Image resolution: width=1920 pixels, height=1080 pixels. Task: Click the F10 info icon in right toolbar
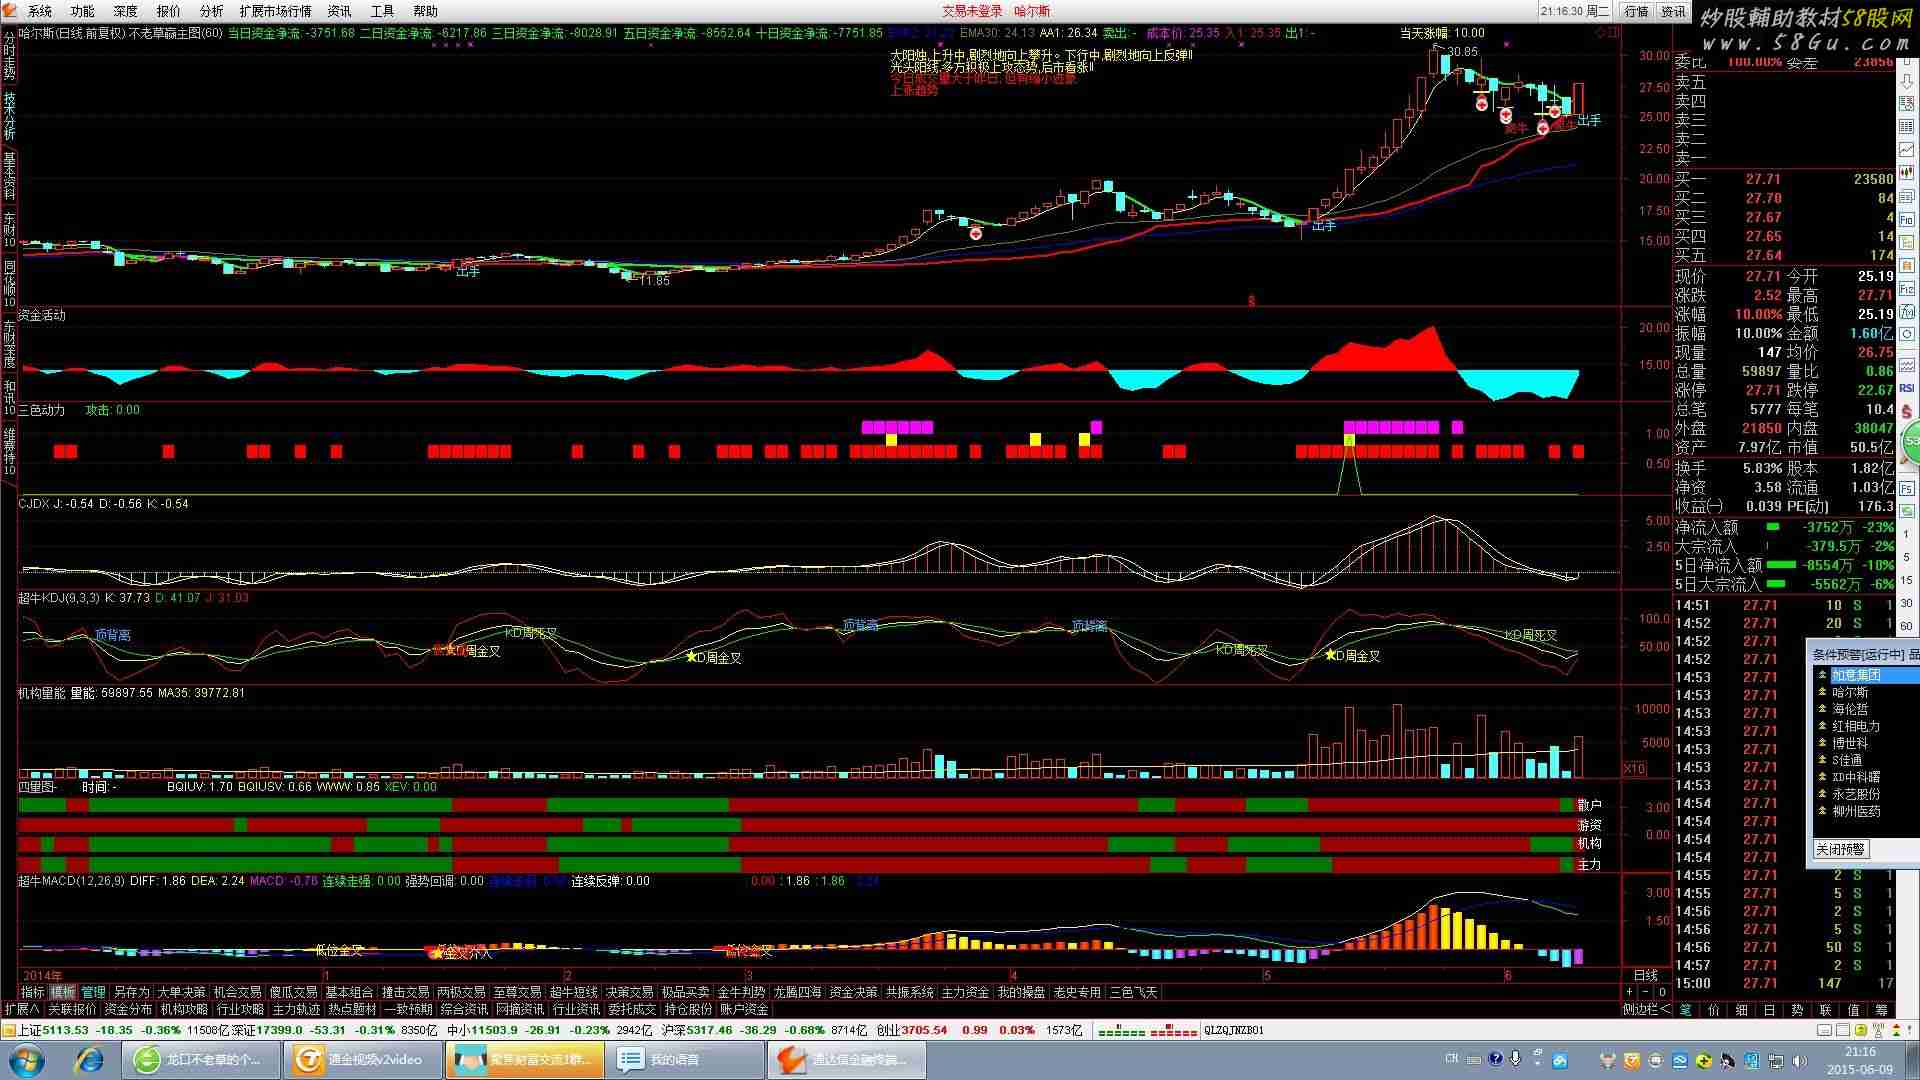point(1907,219)
